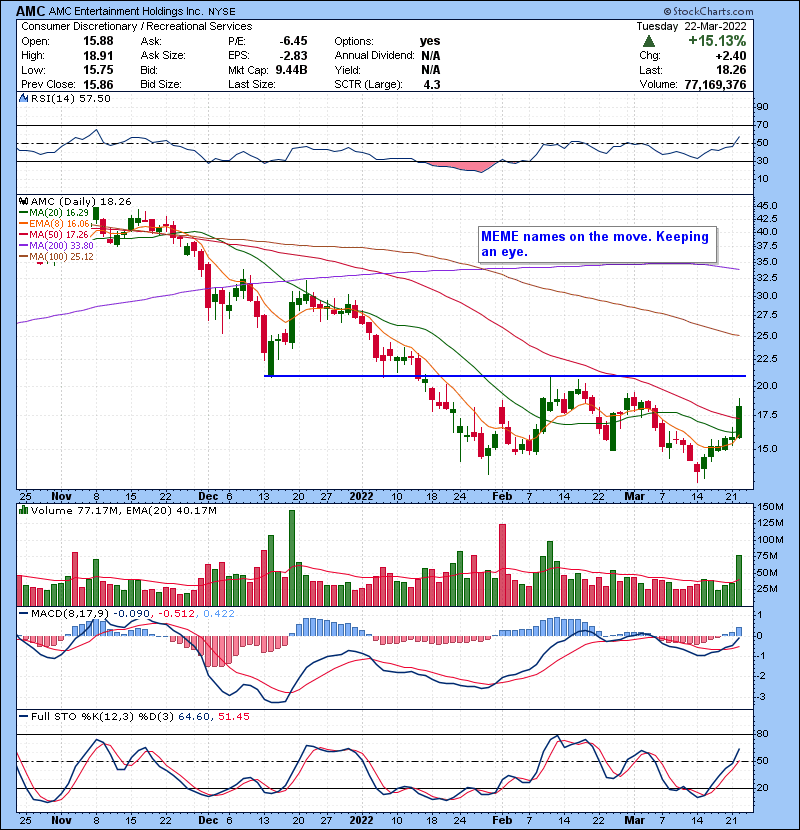Click the 45.0 label on price axis
Screen dimensions: 800x830
tap(768, 205)
